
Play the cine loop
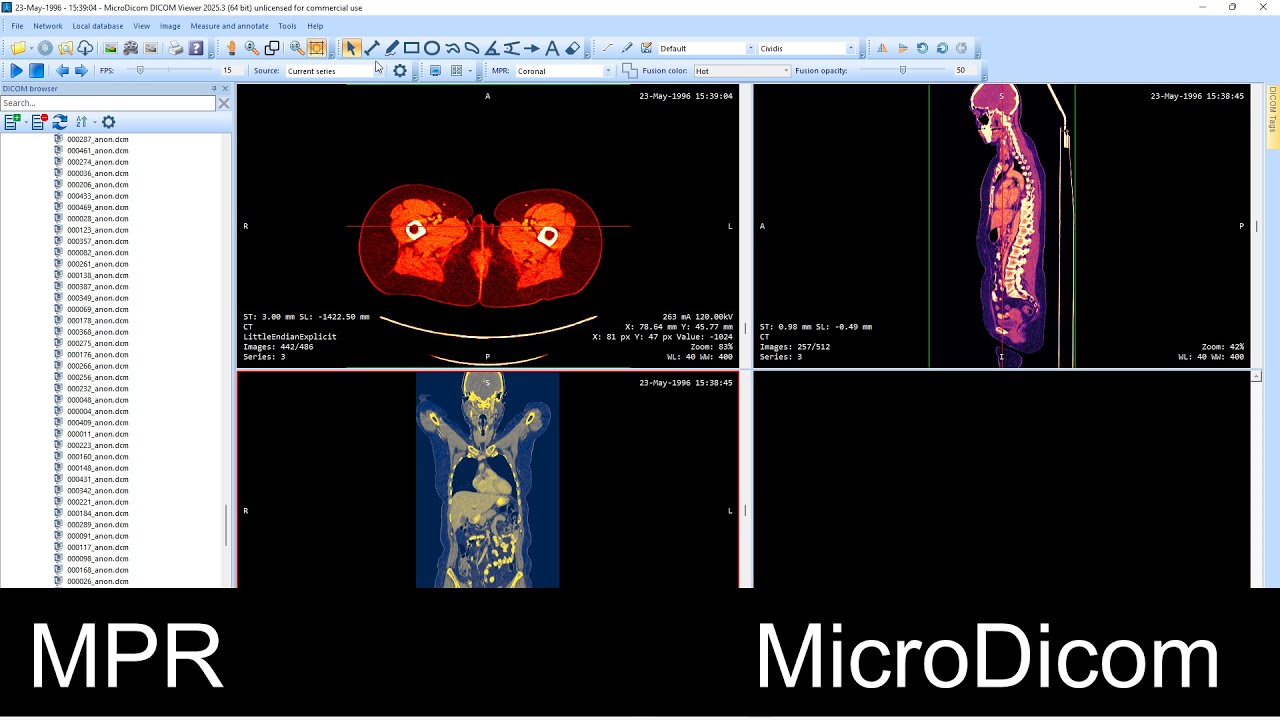click(16, 70)
